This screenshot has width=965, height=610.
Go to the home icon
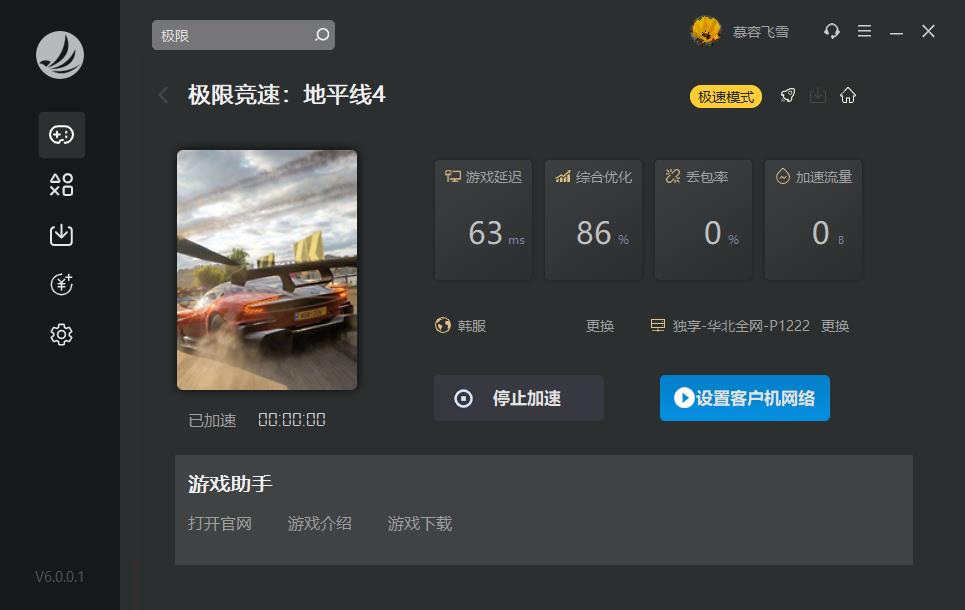tap(848, 95)
